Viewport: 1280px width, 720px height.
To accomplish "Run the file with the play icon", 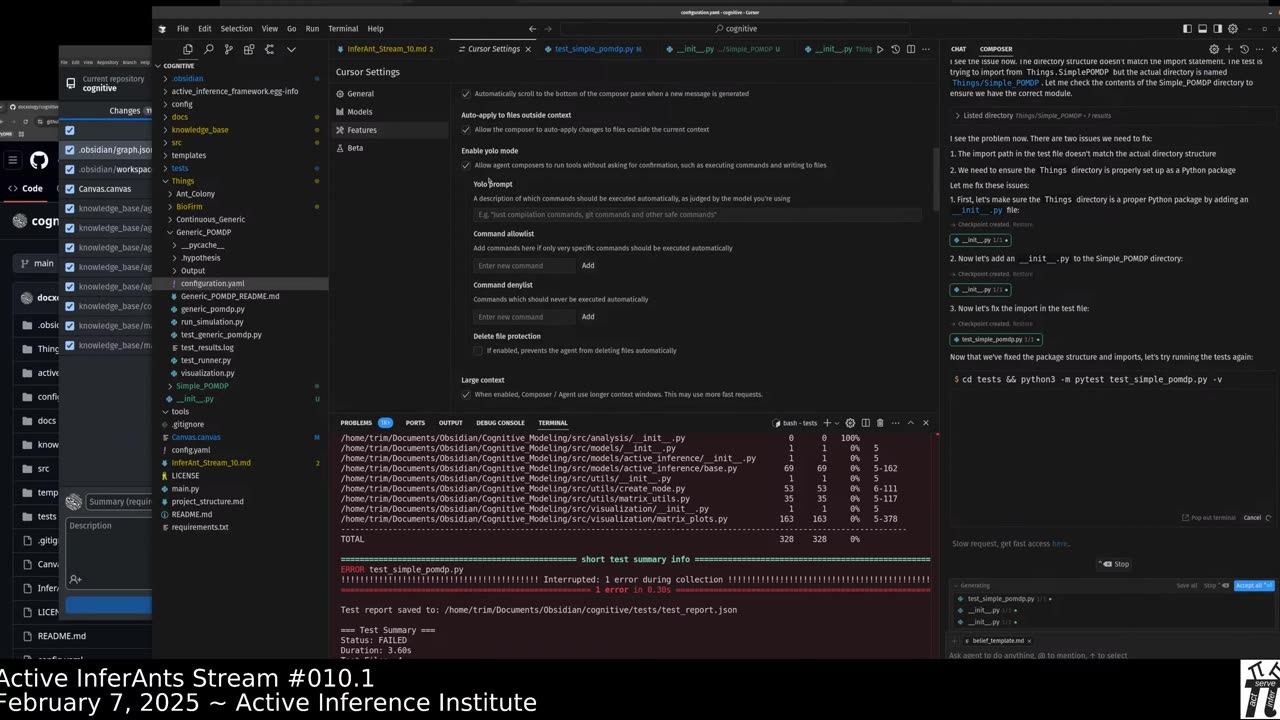I will click(880, 49).
